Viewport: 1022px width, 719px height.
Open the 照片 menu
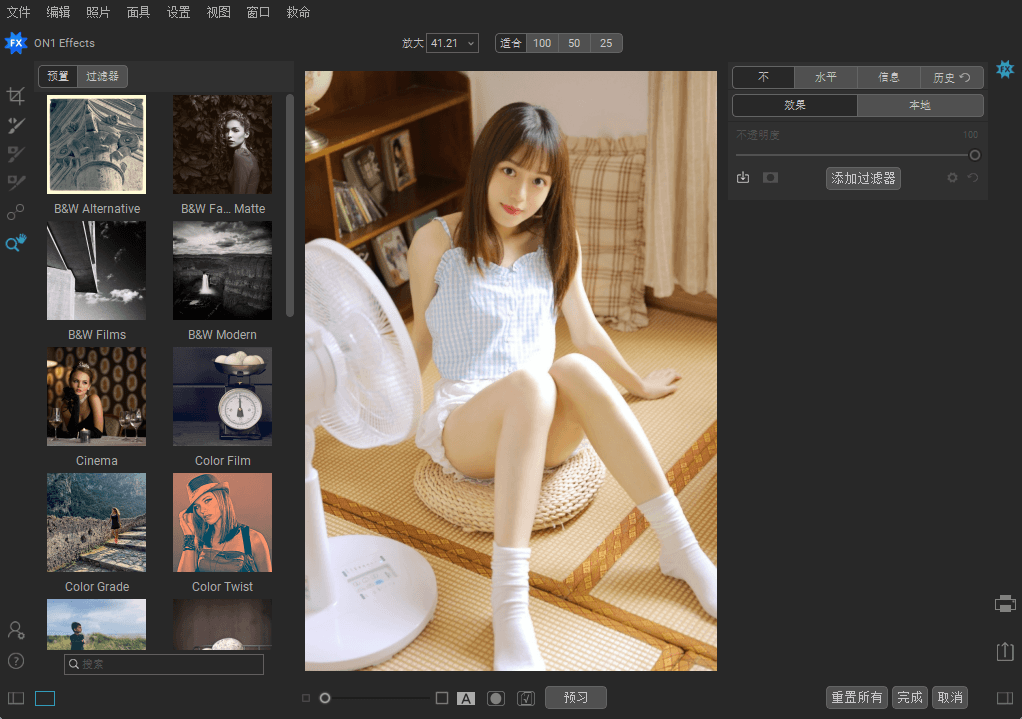pyautogui.click(x=98, y=12)
